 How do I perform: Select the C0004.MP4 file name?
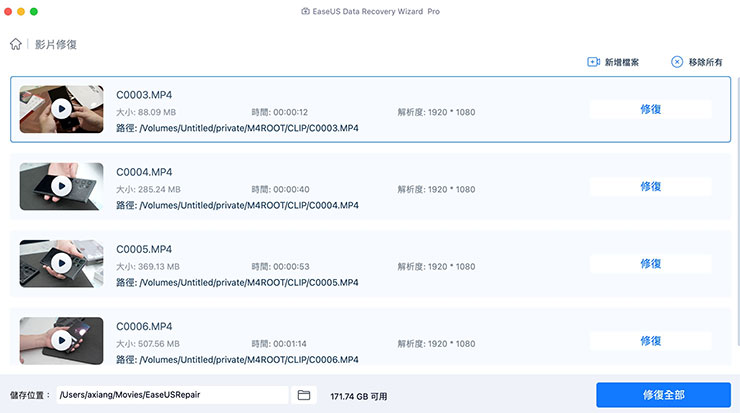pos(144,172)
